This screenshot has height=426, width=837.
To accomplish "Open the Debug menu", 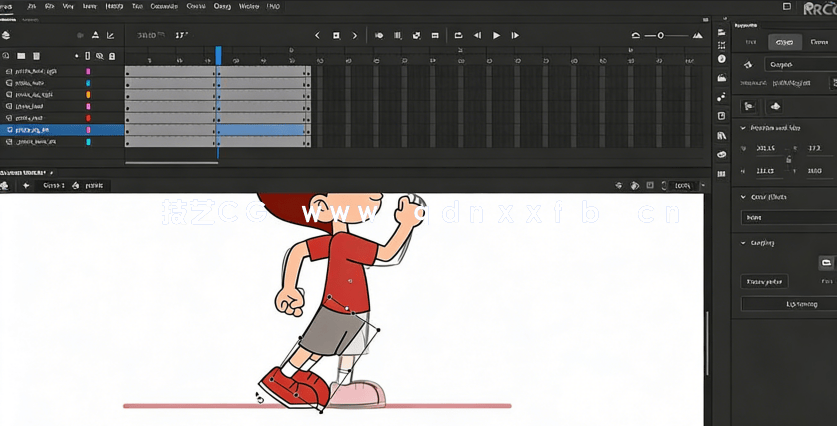I will [x=222, y=6].
